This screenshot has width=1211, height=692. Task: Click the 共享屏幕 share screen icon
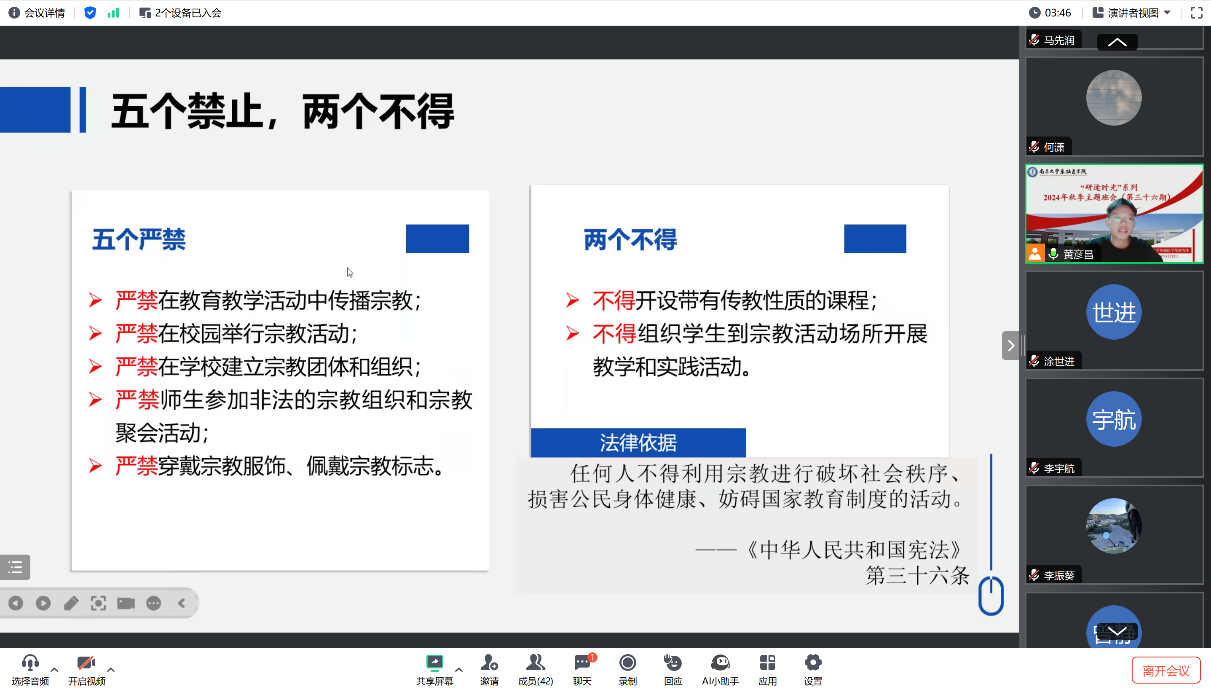(434, 664)
